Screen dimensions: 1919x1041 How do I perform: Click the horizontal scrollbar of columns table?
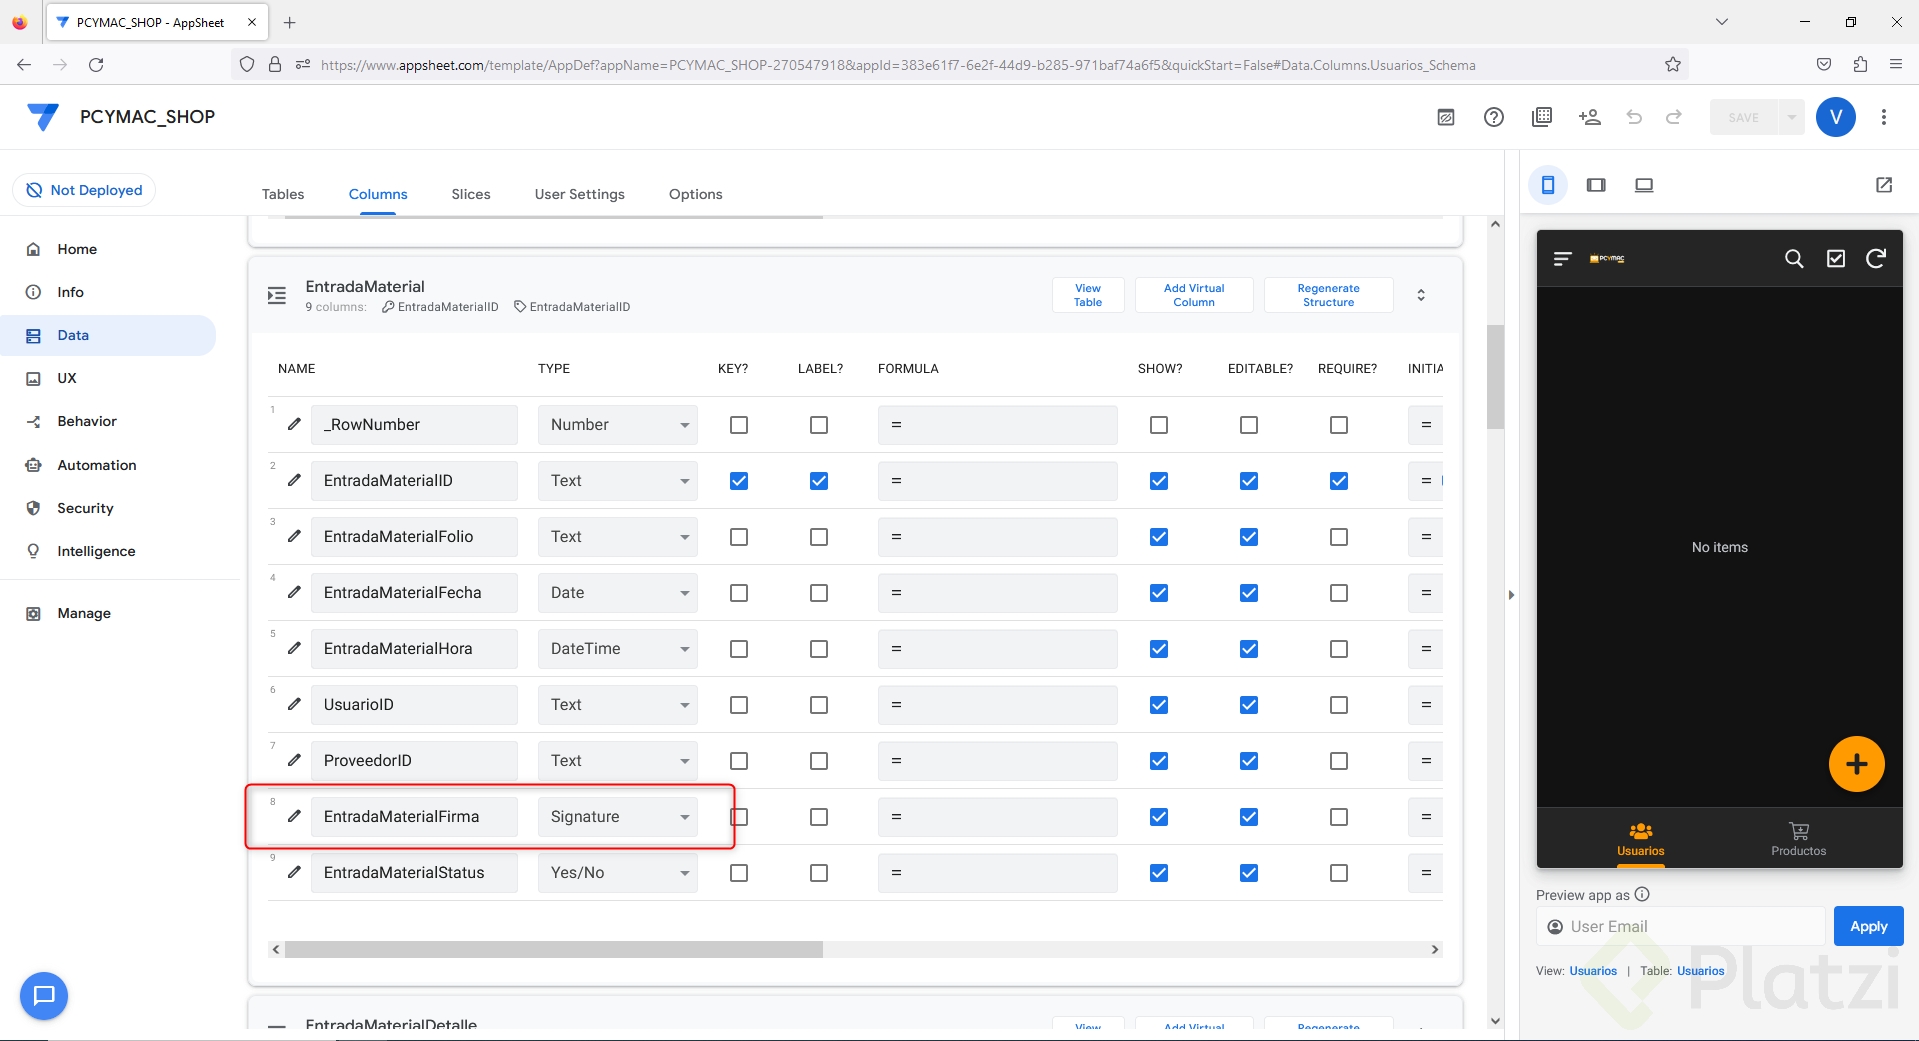(553, 949)
